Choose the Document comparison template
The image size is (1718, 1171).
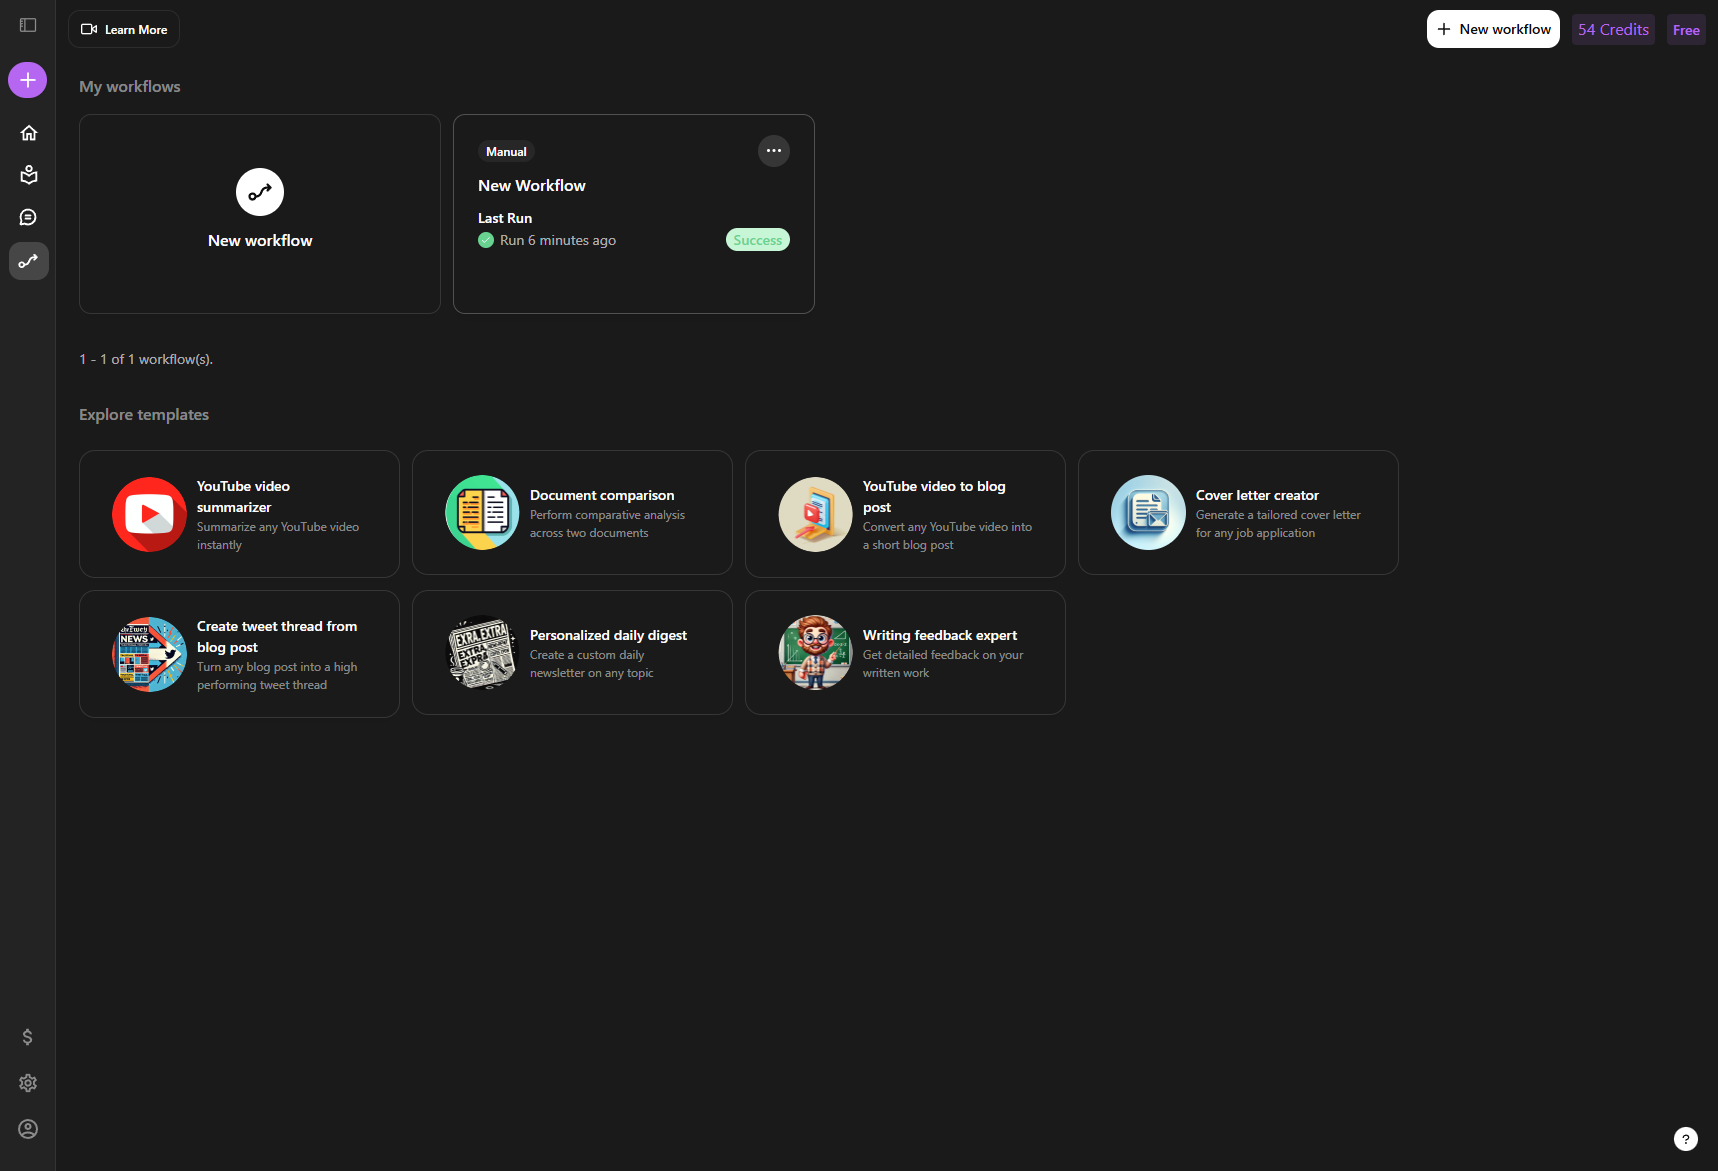[x=572, y=513]
